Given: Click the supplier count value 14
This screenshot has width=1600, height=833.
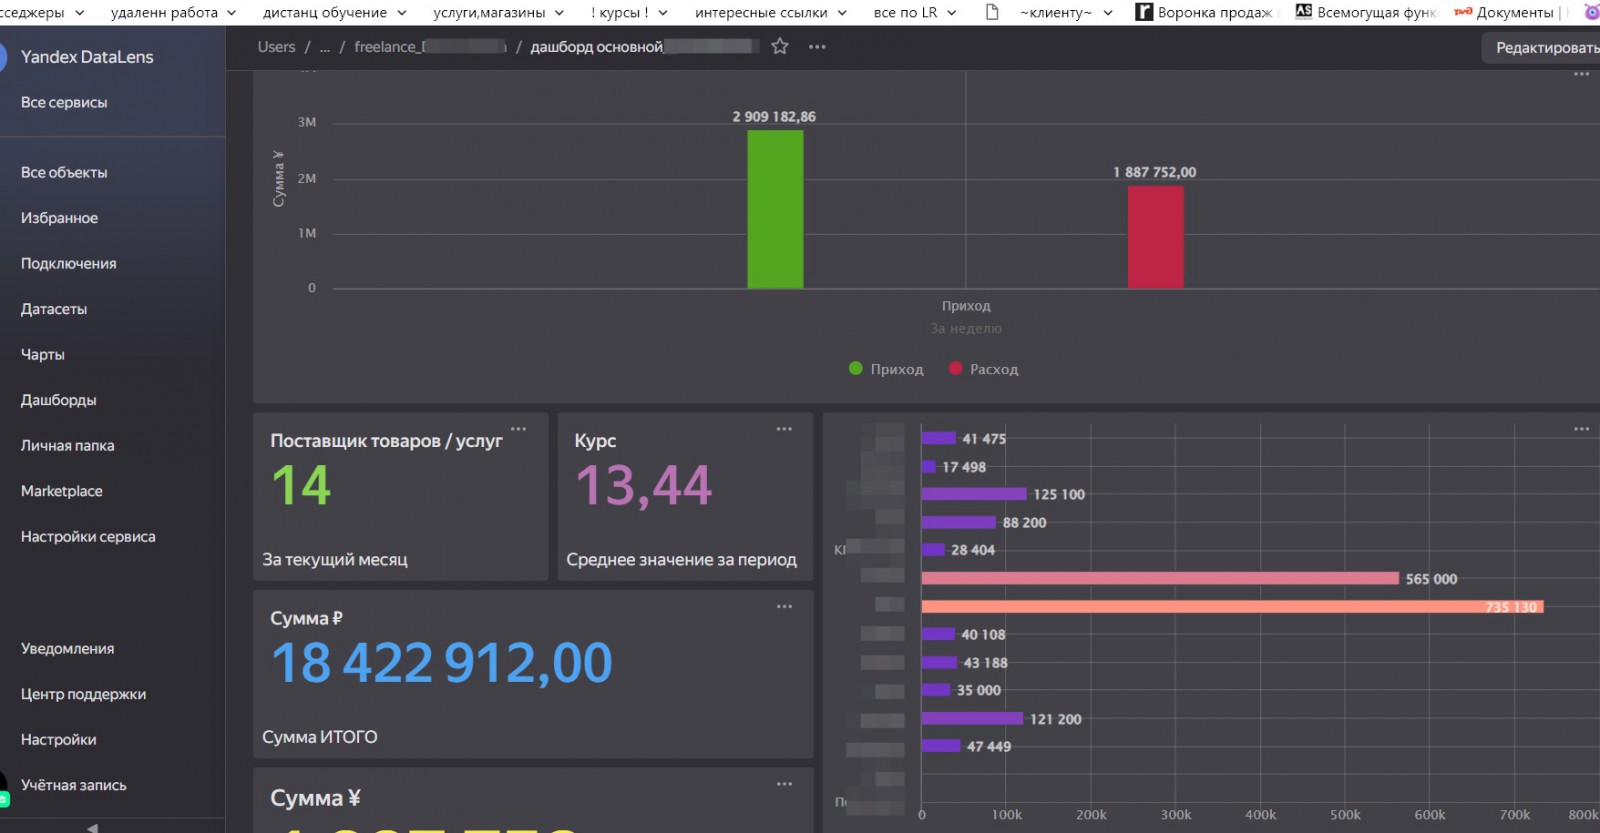Looking at the screenshot, I should tap(301, 486).
